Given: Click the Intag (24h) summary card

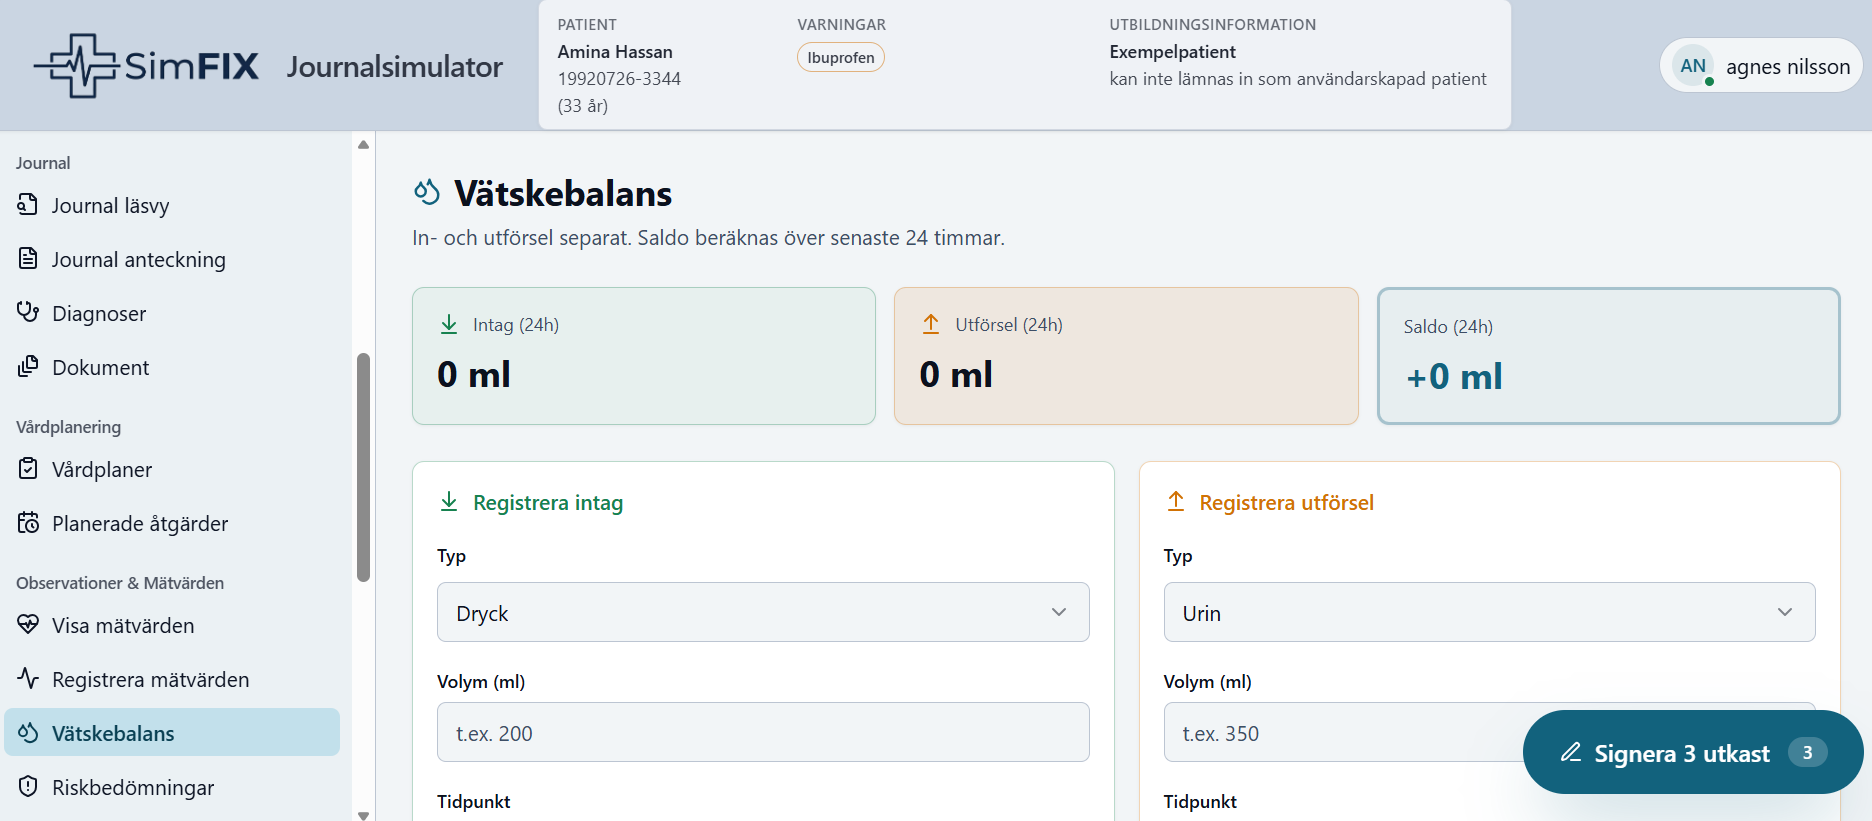Looking at the screenshot, I should tap(644, 356).
